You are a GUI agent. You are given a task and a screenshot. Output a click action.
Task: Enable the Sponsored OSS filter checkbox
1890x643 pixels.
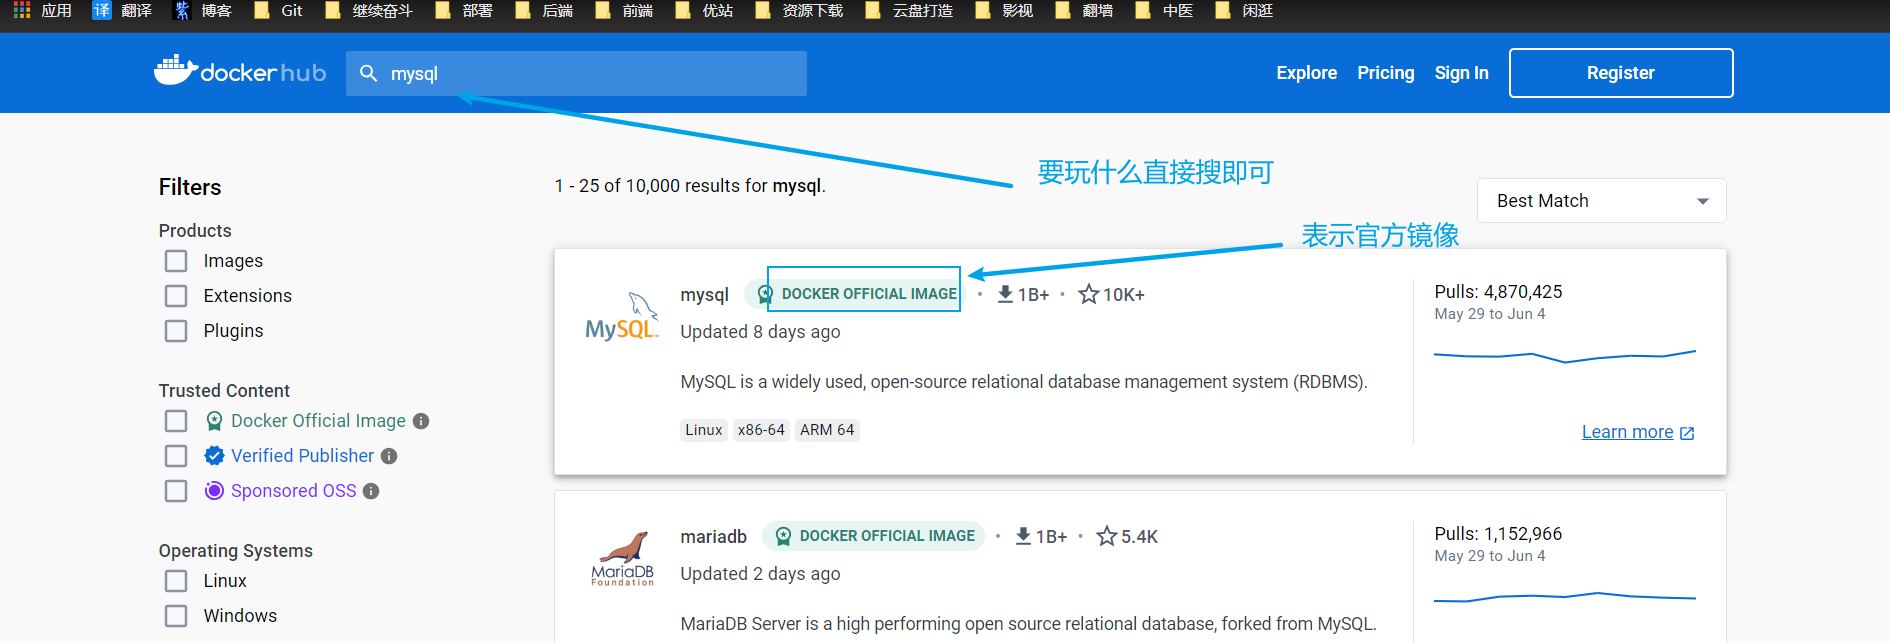(176, 491)
